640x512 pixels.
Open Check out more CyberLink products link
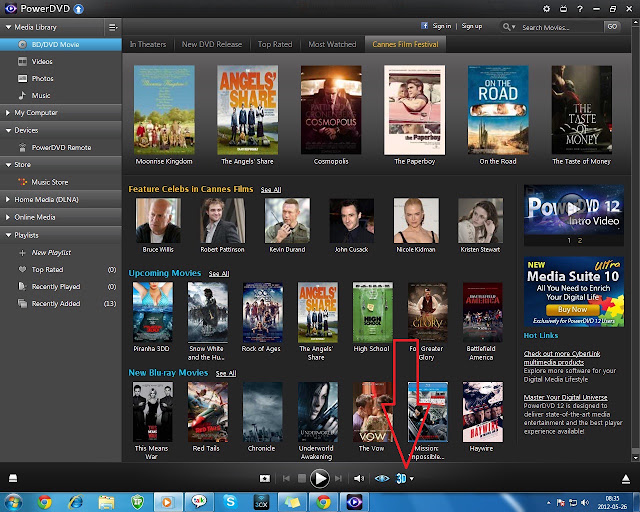coord(562,358)
